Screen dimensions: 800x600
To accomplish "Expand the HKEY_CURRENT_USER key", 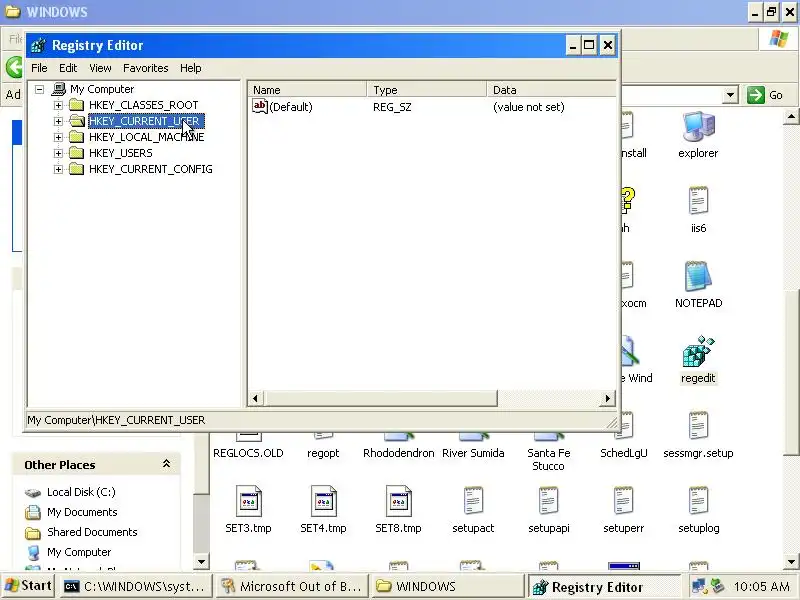I will click(58, 121).
